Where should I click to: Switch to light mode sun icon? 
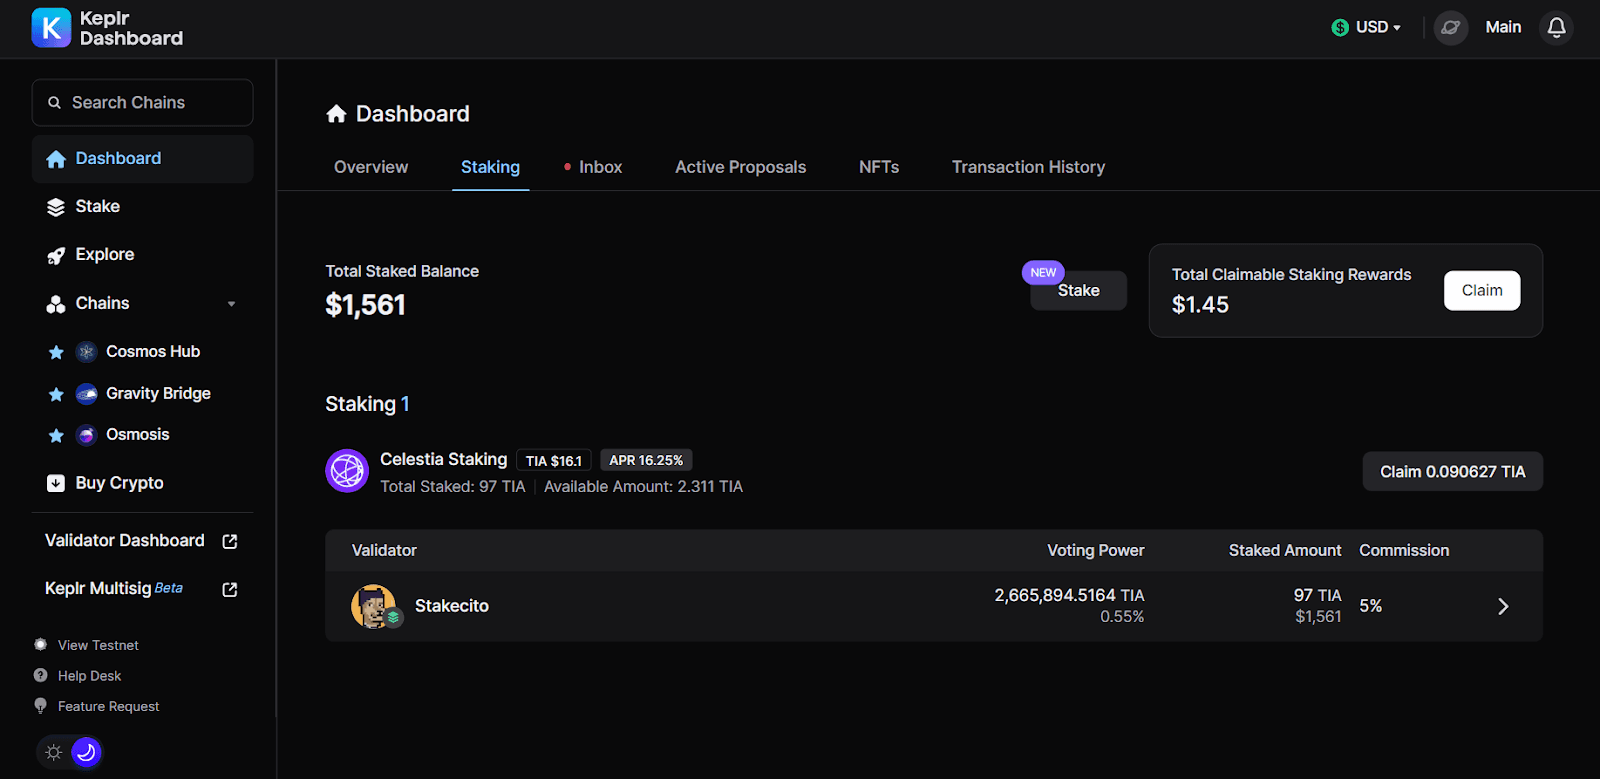54,752
